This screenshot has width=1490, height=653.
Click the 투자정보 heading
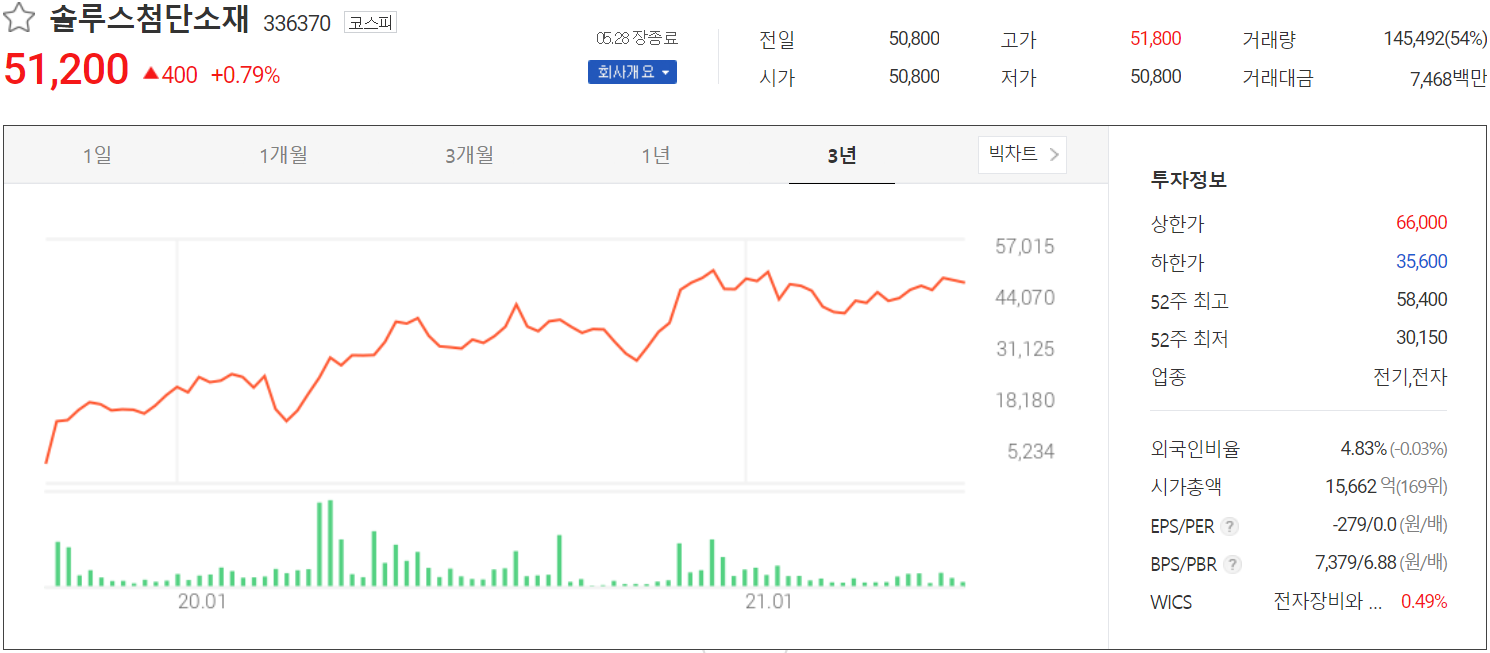click(x=1189, y=181)
